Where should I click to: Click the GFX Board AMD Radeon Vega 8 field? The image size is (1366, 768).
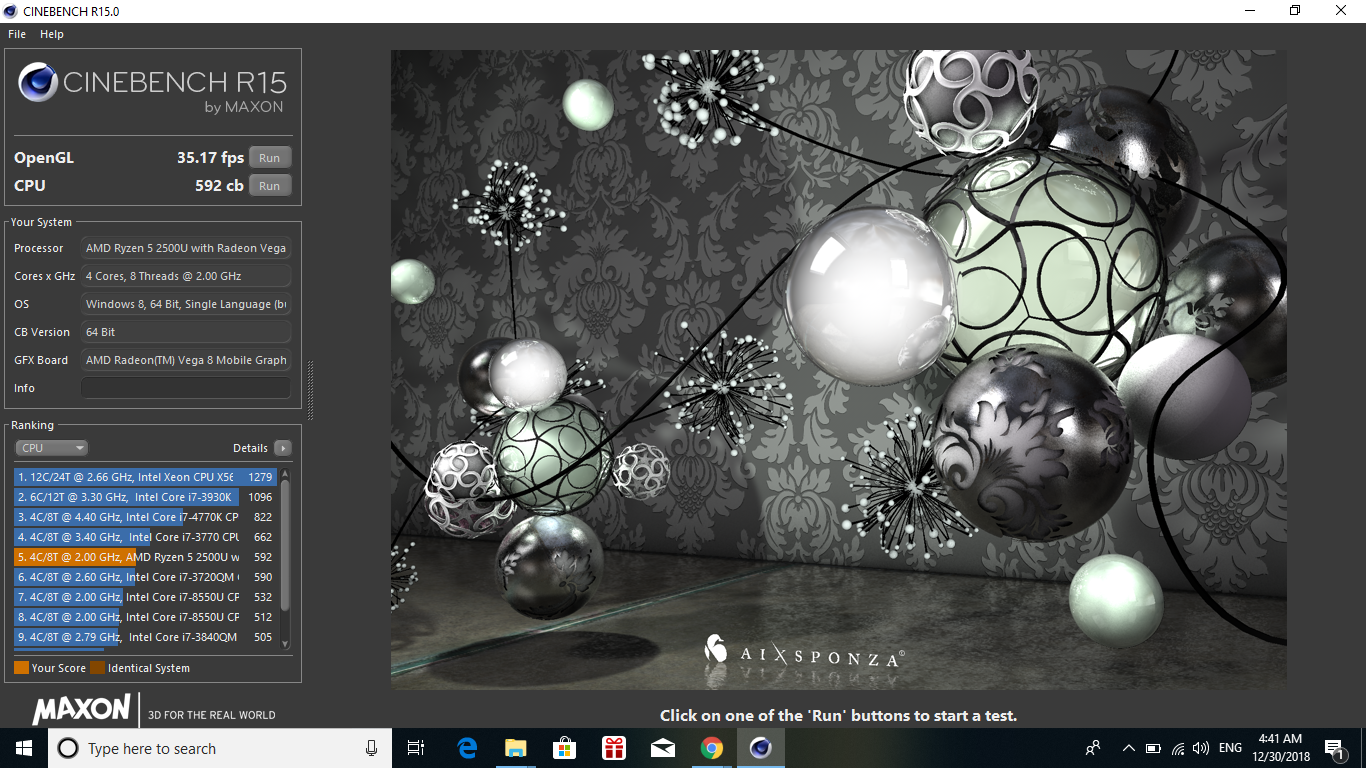click(186, 360)
